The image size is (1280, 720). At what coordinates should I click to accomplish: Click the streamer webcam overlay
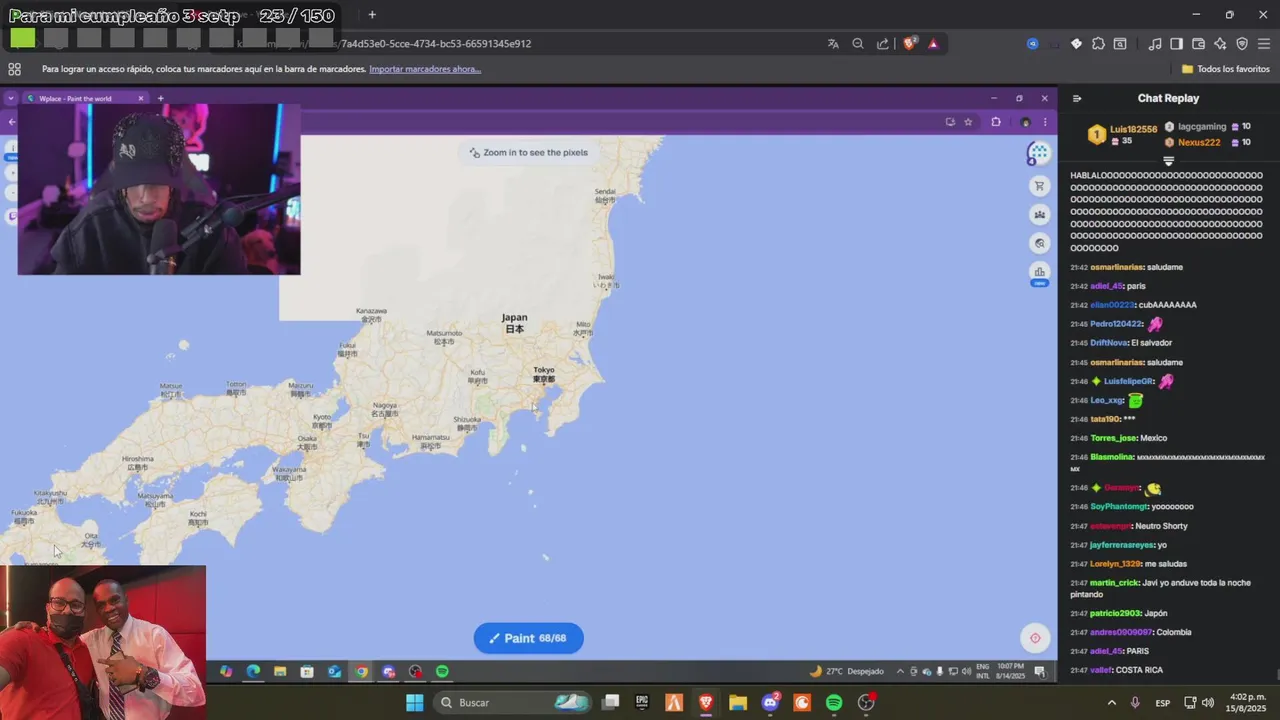pyautogui.click(x=159, y=189)
